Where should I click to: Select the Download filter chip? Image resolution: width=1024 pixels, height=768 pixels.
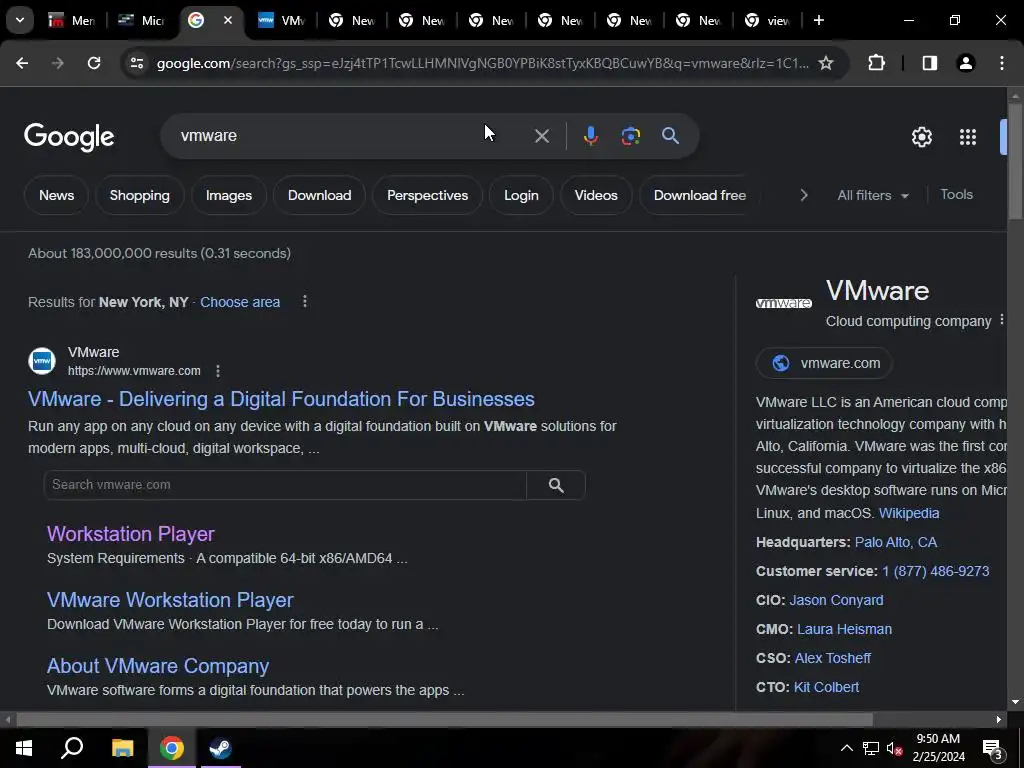pos(319,195)
